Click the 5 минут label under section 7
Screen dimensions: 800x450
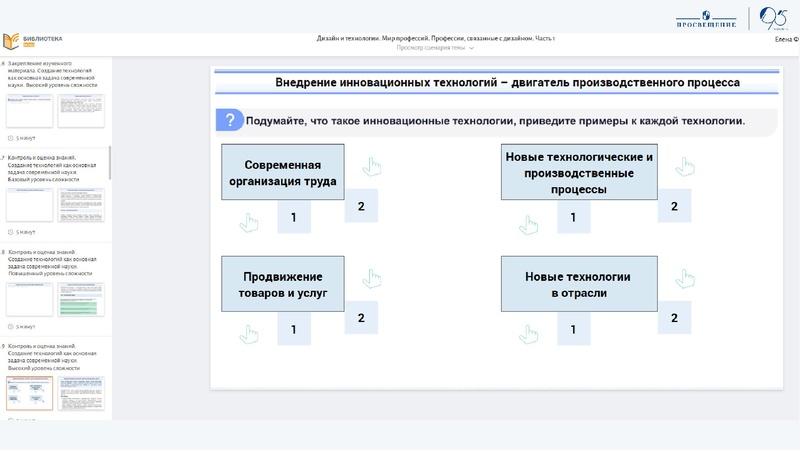[26, 232]
